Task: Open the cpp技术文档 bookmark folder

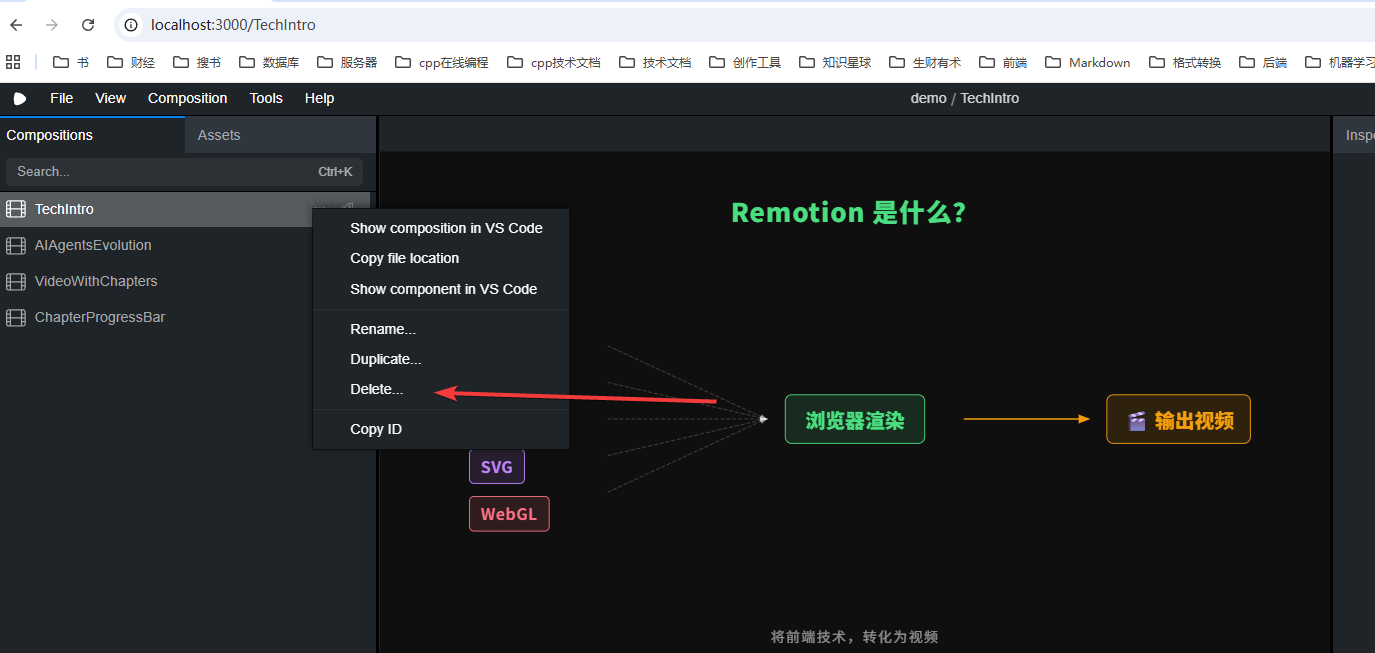Action: (x=554, y=62)
